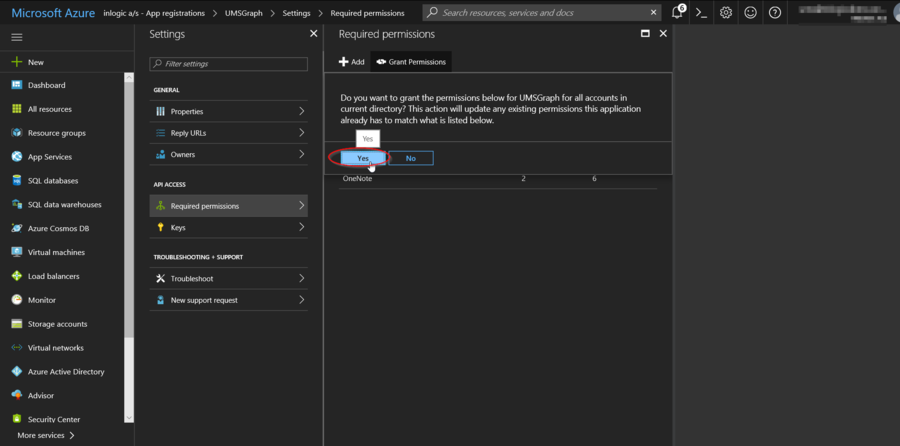Toggle the hamburger sidebar menu

[x=16, y=36]
